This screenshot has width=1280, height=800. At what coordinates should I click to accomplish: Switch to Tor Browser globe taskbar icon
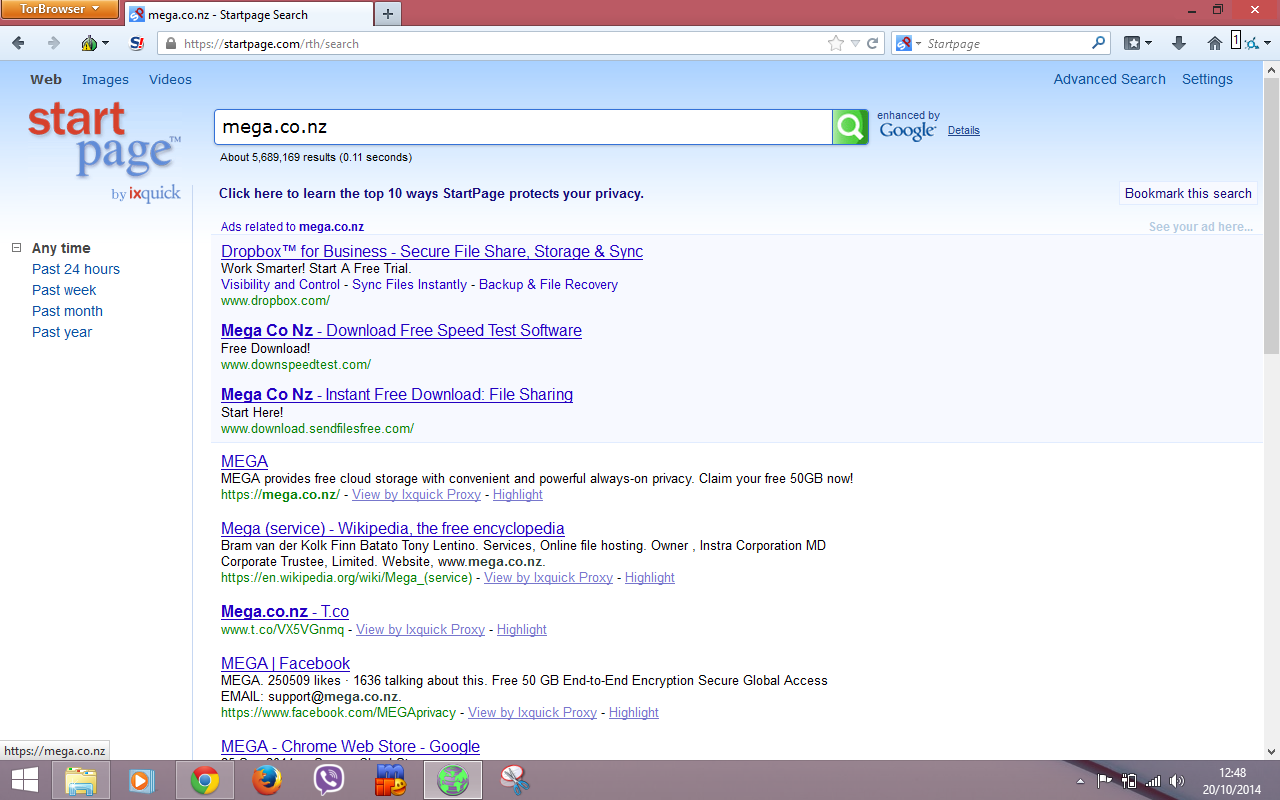point(453,780)
